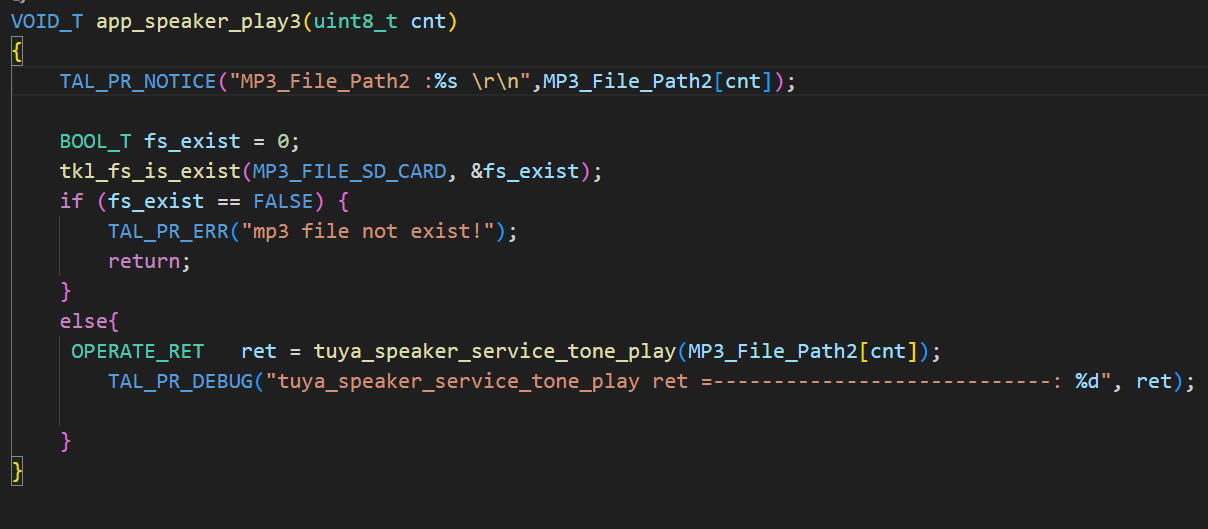1208x529 pixels.
Task: Click the BOOL_T type keyword
Action: coord(96,141)
